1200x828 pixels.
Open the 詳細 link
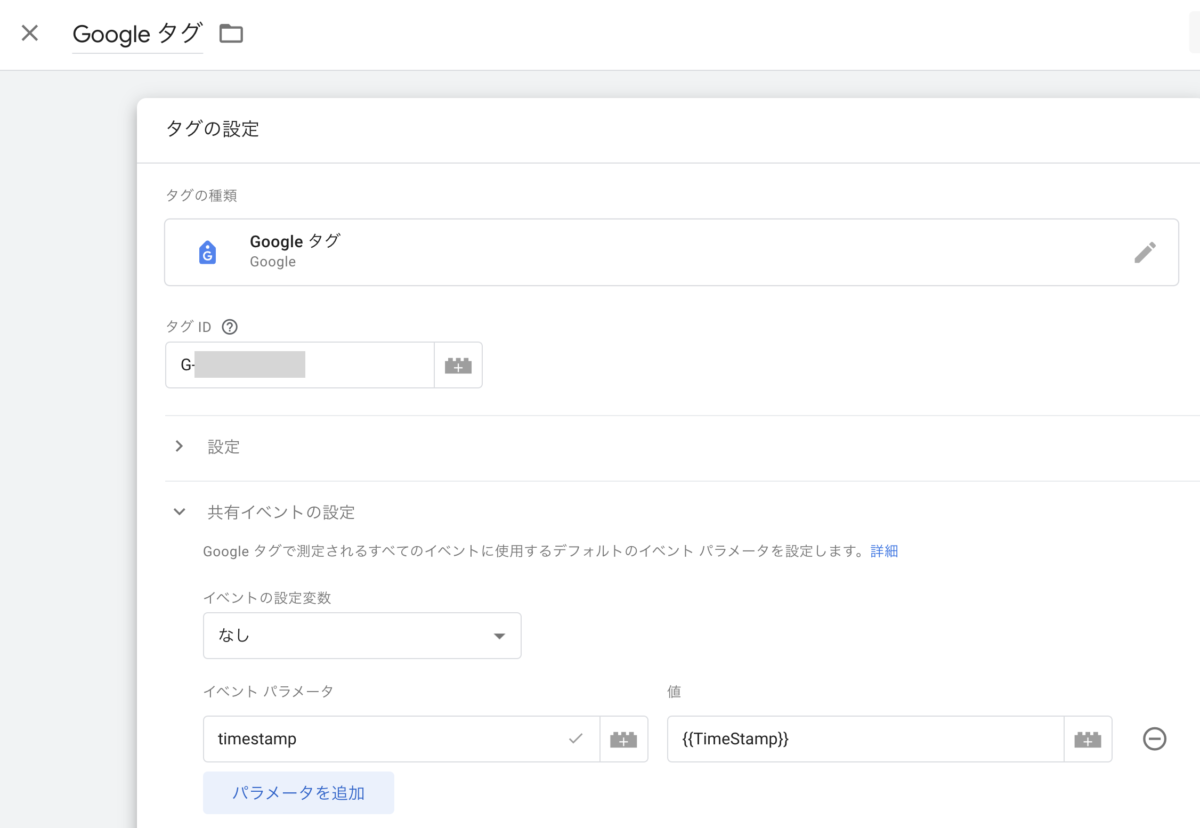click(884, 551)
